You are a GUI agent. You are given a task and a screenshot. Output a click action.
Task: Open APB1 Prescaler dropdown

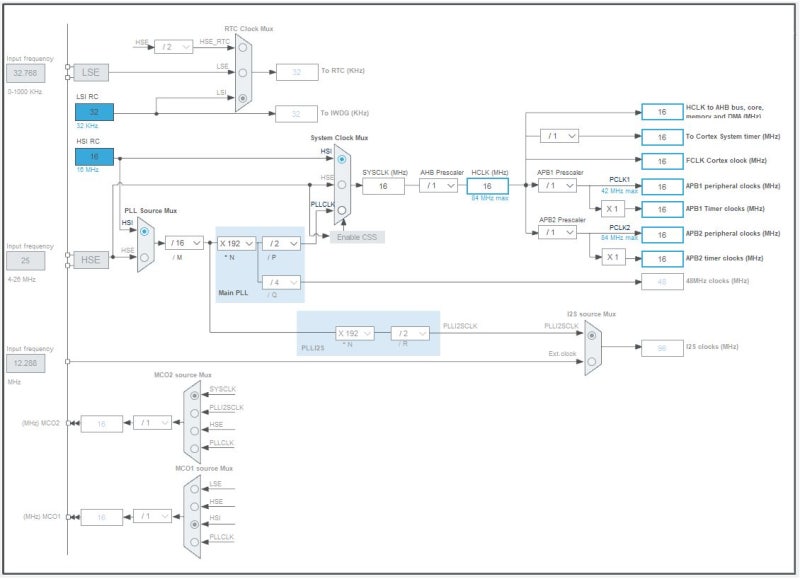point(558,186)
